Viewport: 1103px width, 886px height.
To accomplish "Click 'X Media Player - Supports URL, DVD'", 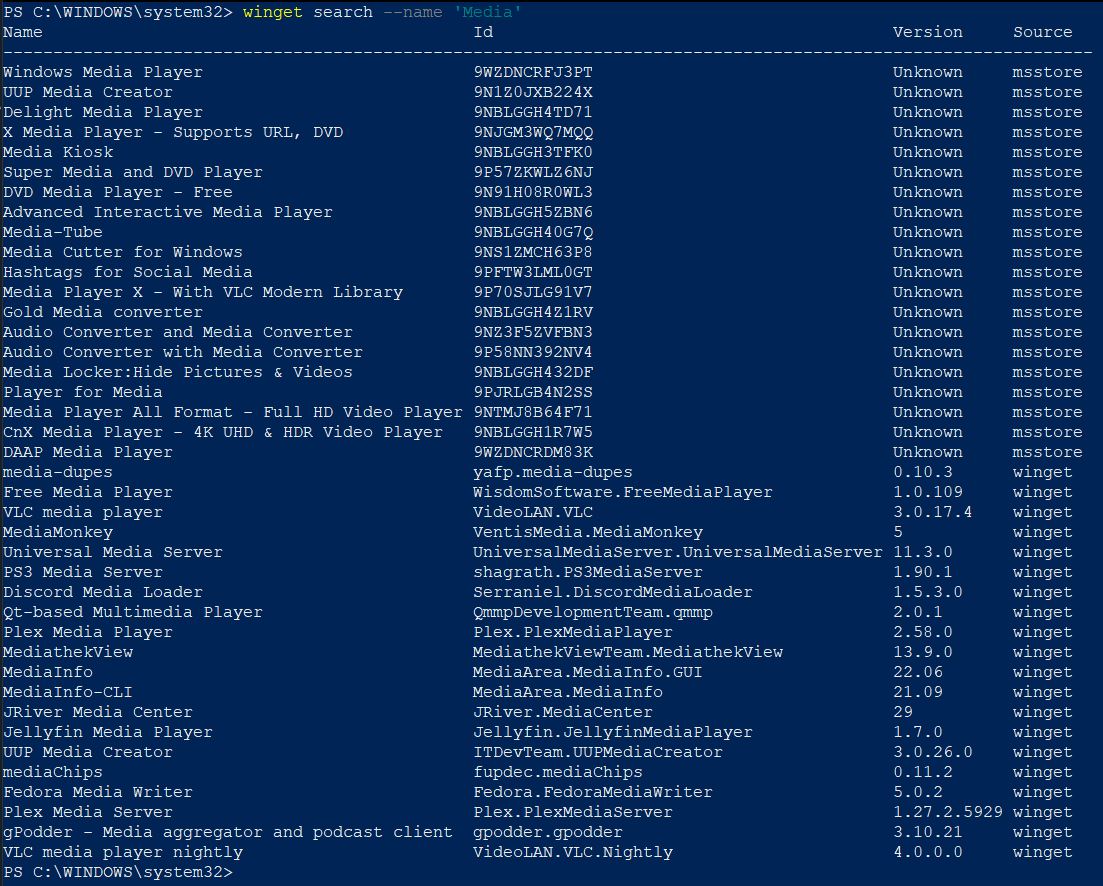I will (x=173, y=132).
